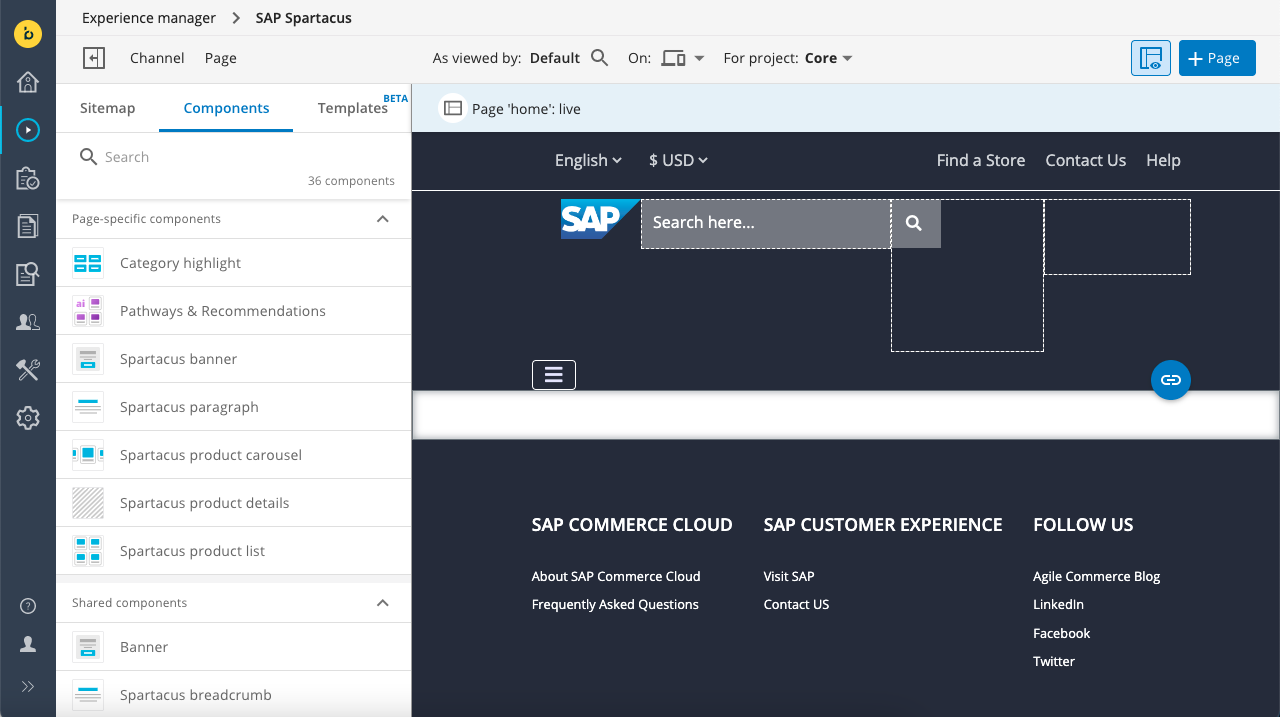
Task: Open the Experience manager play icon
Action: click(28, 130)
